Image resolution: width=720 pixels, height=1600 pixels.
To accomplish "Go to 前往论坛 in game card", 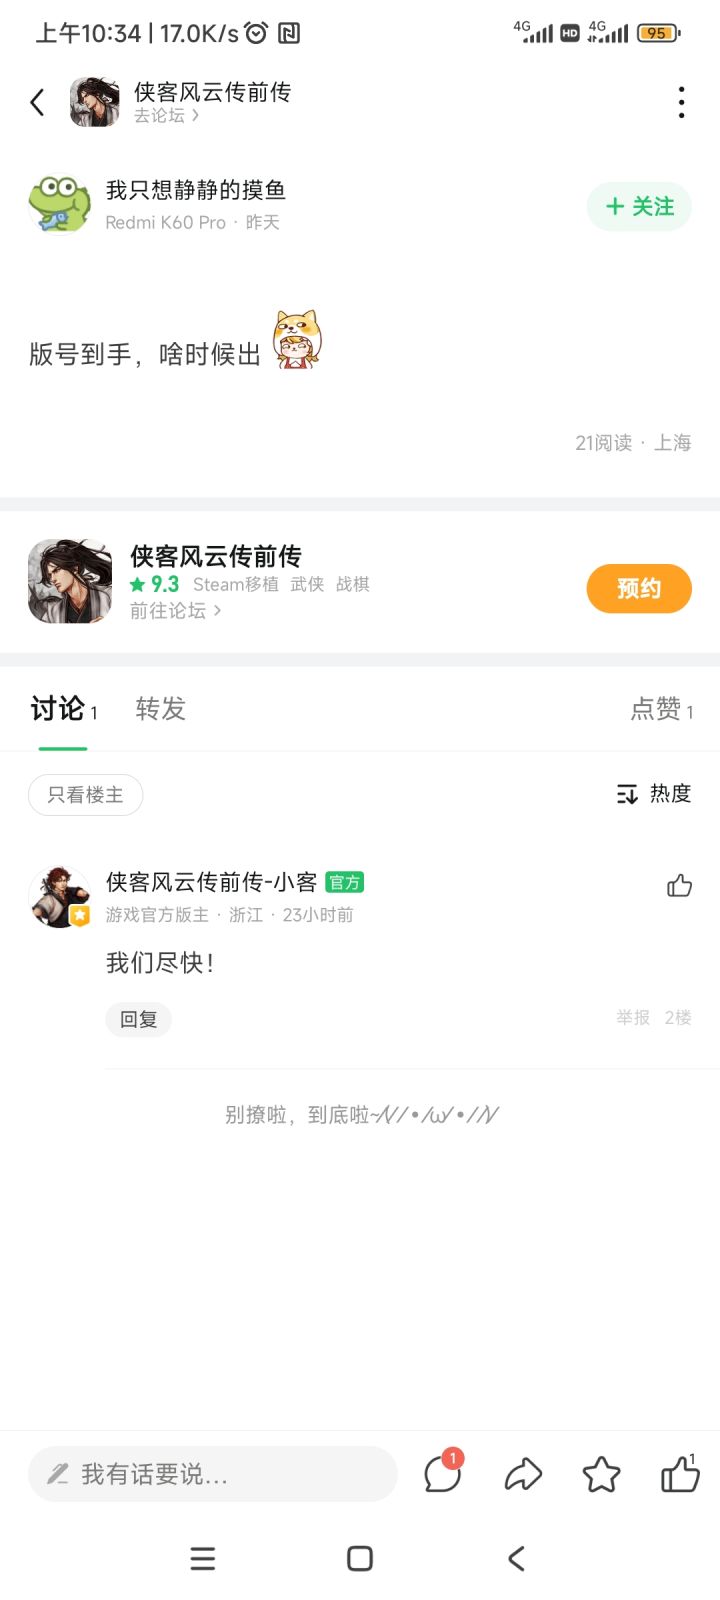I will point(175,610).
